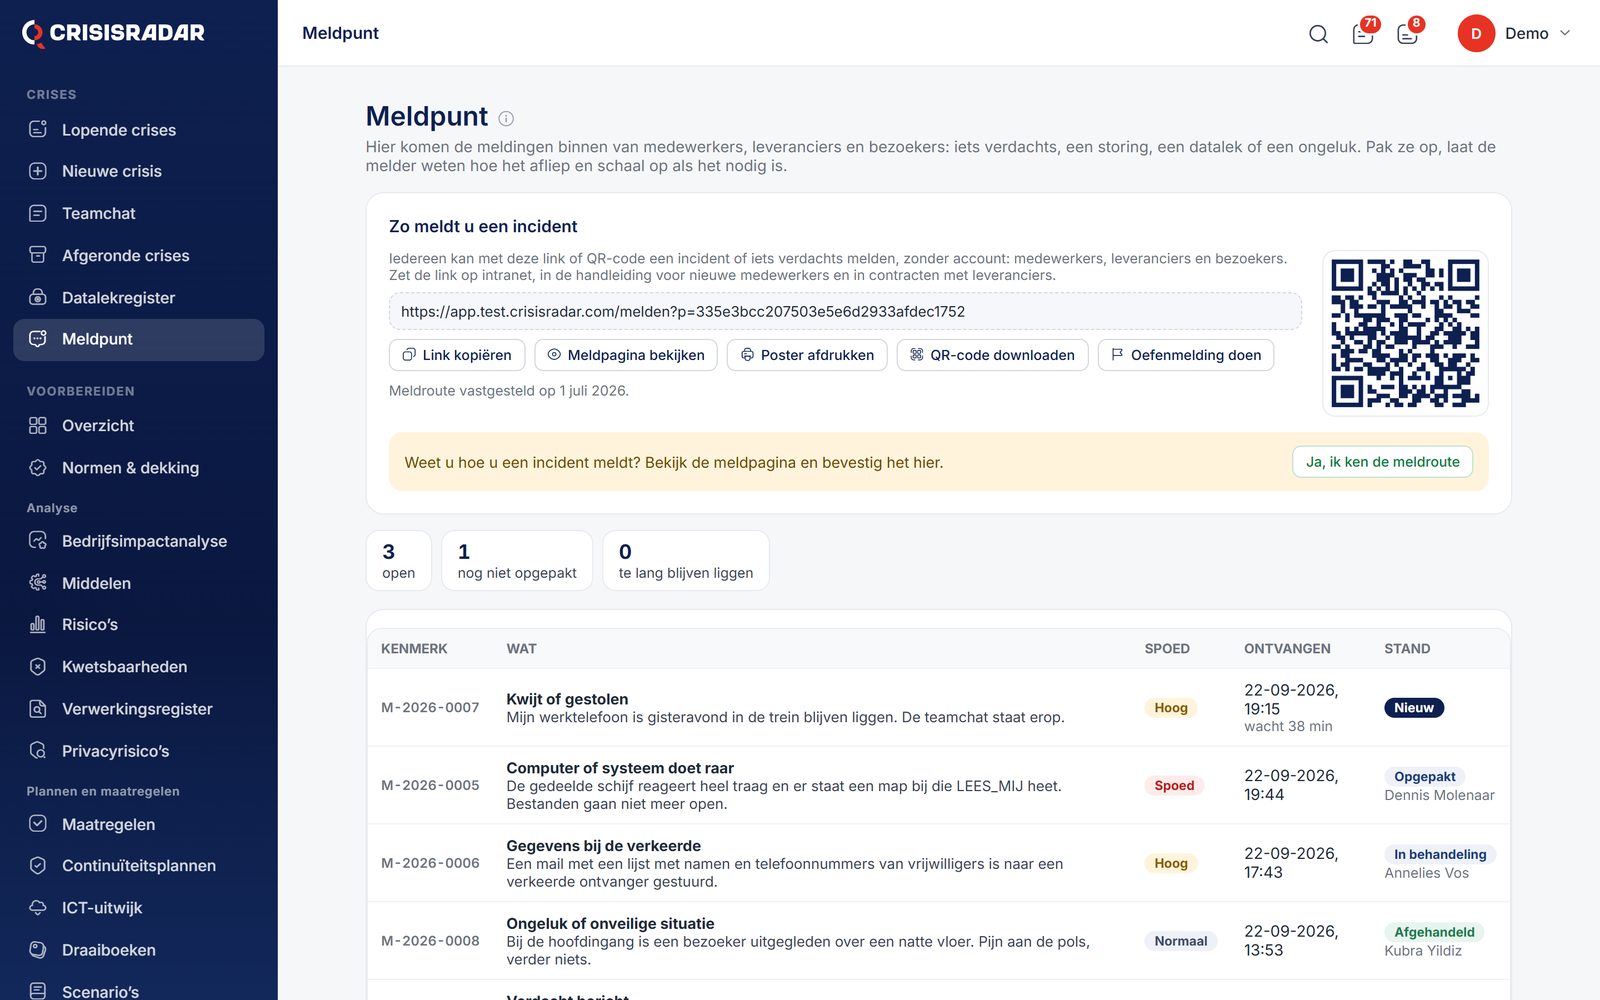
Task: Click QR-code downloaden button
Action: (993, 355)
